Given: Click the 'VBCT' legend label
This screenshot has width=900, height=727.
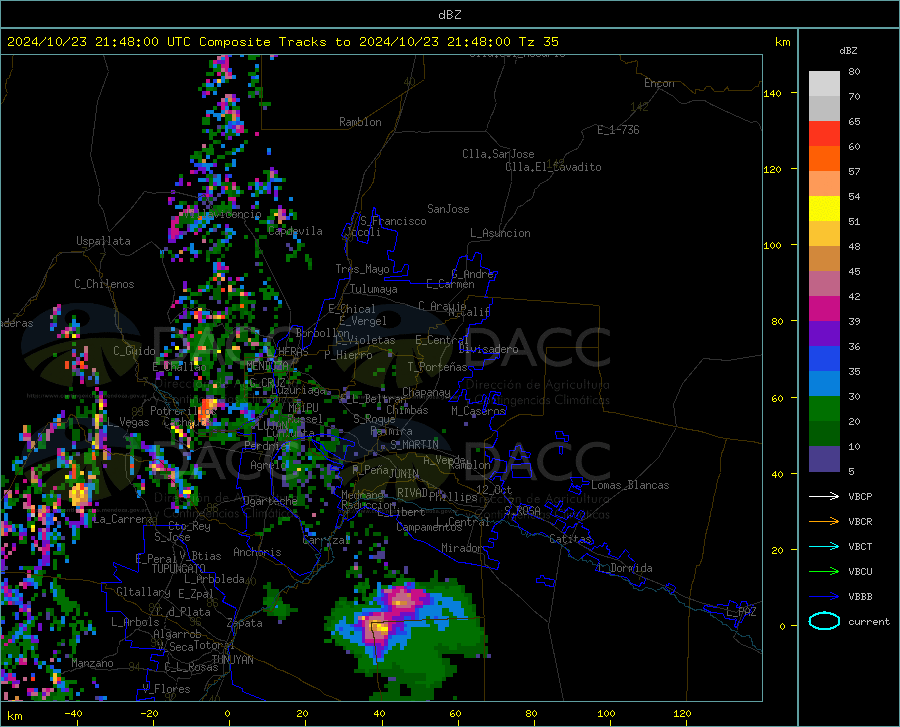Looking at the screenshot, I should click(x=860, y=546).
